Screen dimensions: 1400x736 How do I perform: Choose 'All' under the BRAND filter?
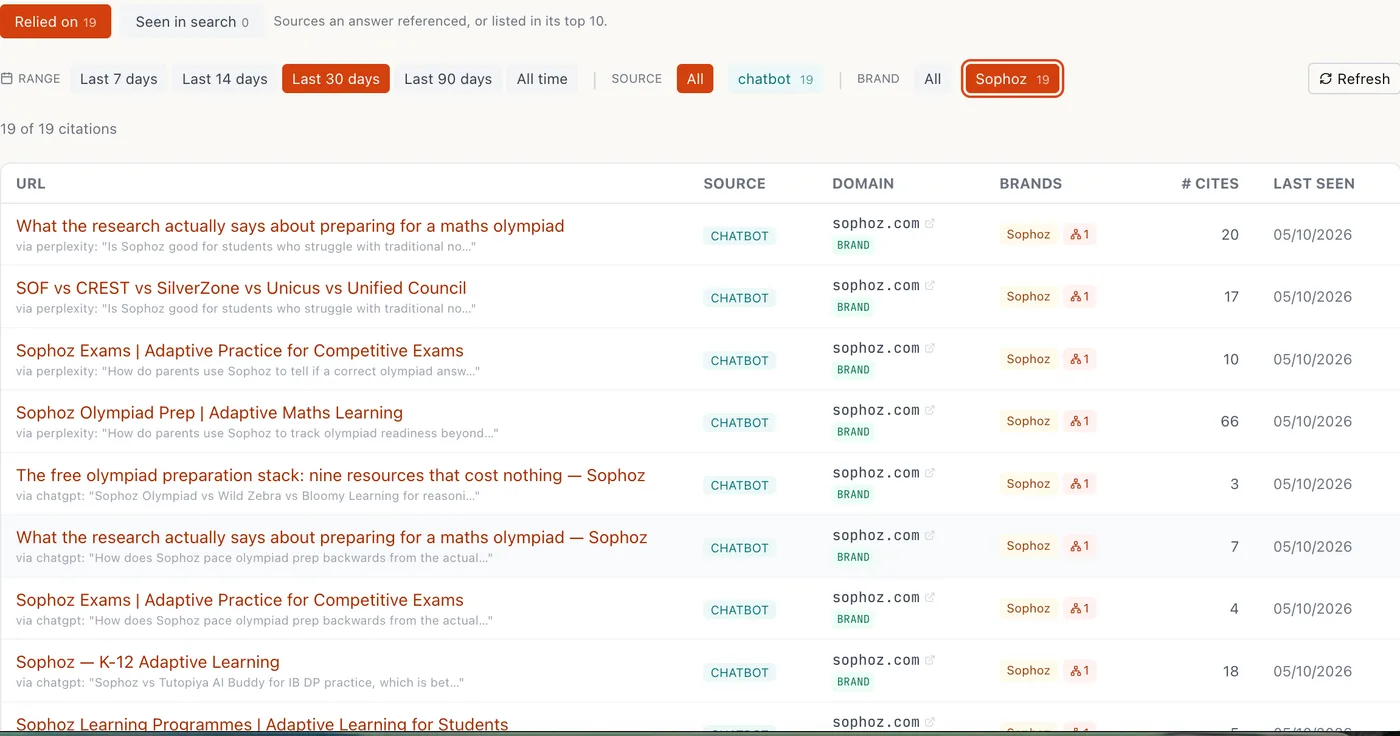(933, 79)
